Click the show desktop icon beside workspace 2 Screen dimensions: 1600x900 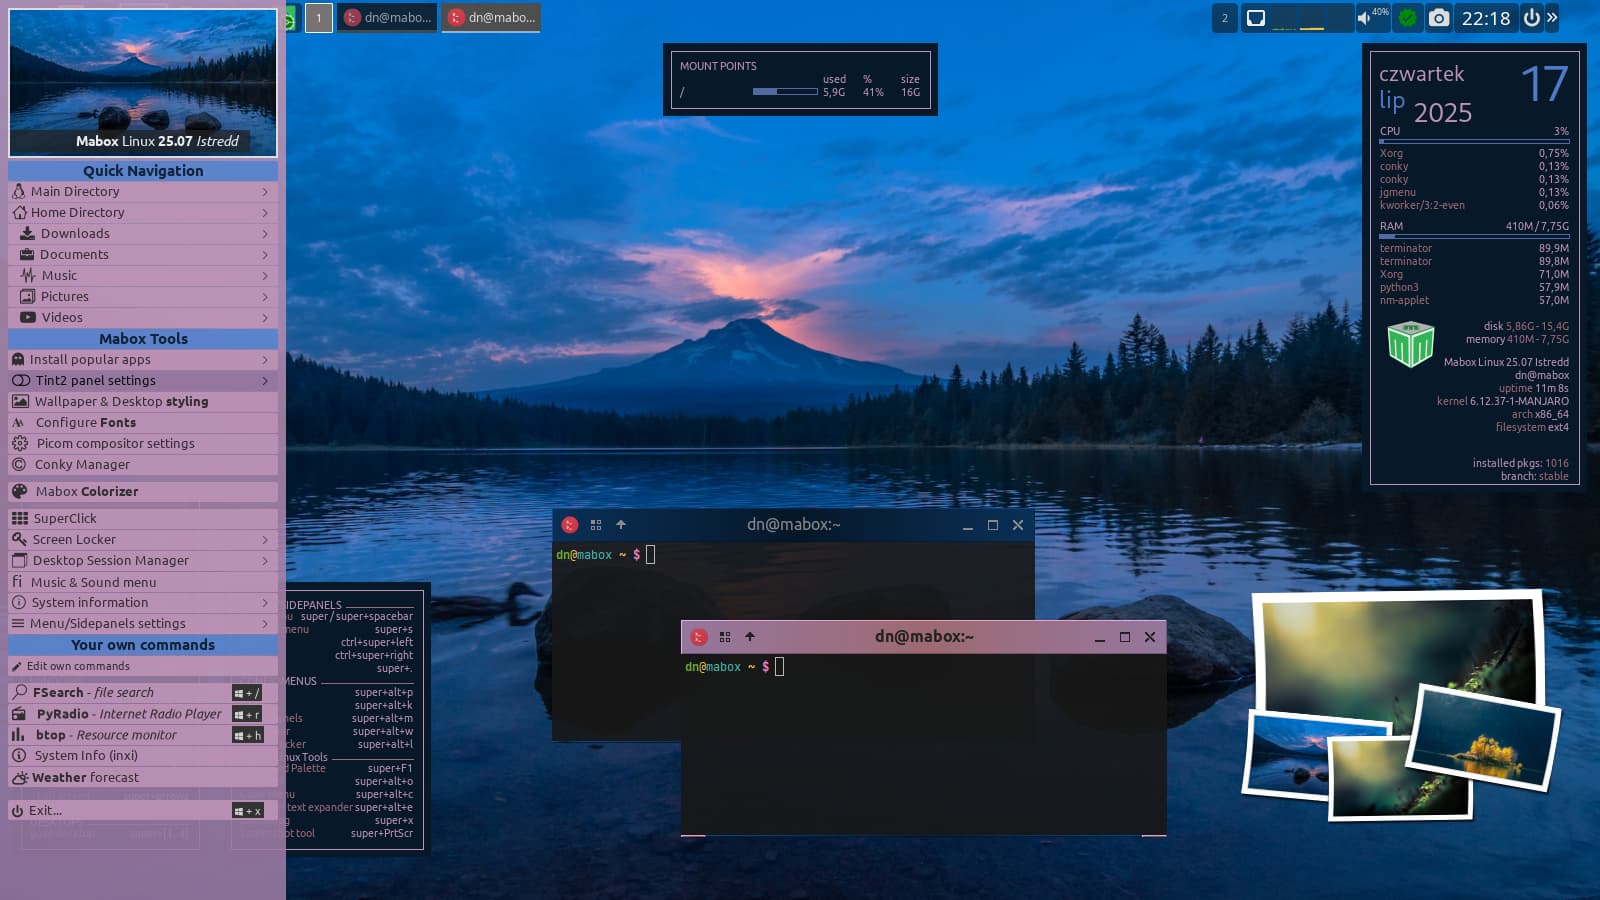click(x=1256, y=18)
